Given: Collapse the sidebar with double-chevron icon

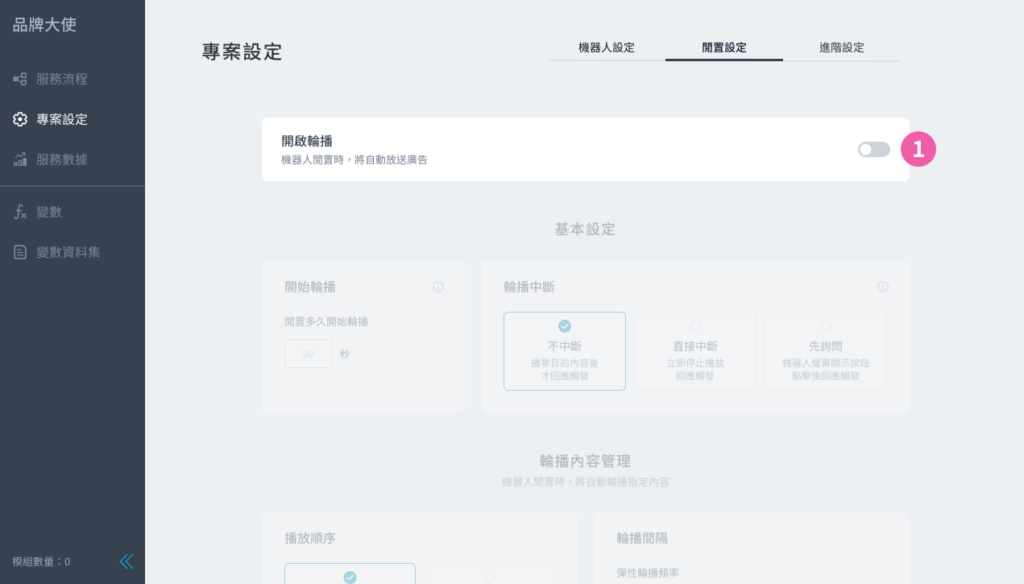Looking at the screenshot, I should (x=126, y=561).
